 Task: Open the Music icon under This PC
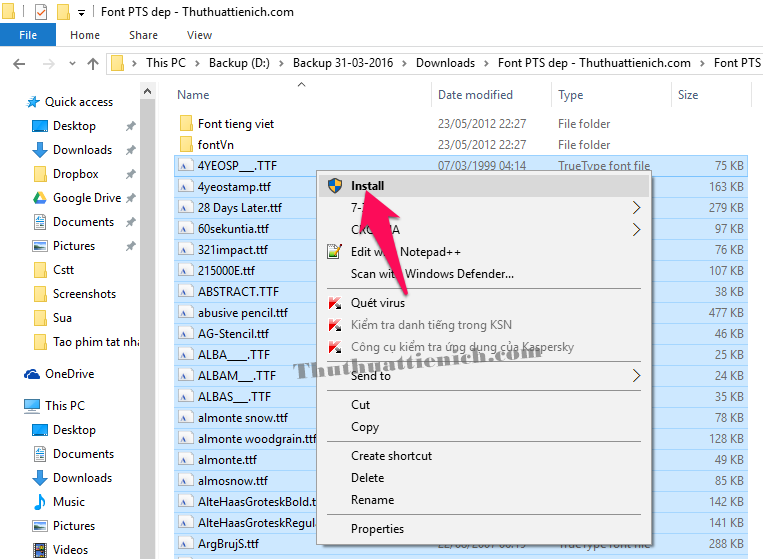[40, 502]
